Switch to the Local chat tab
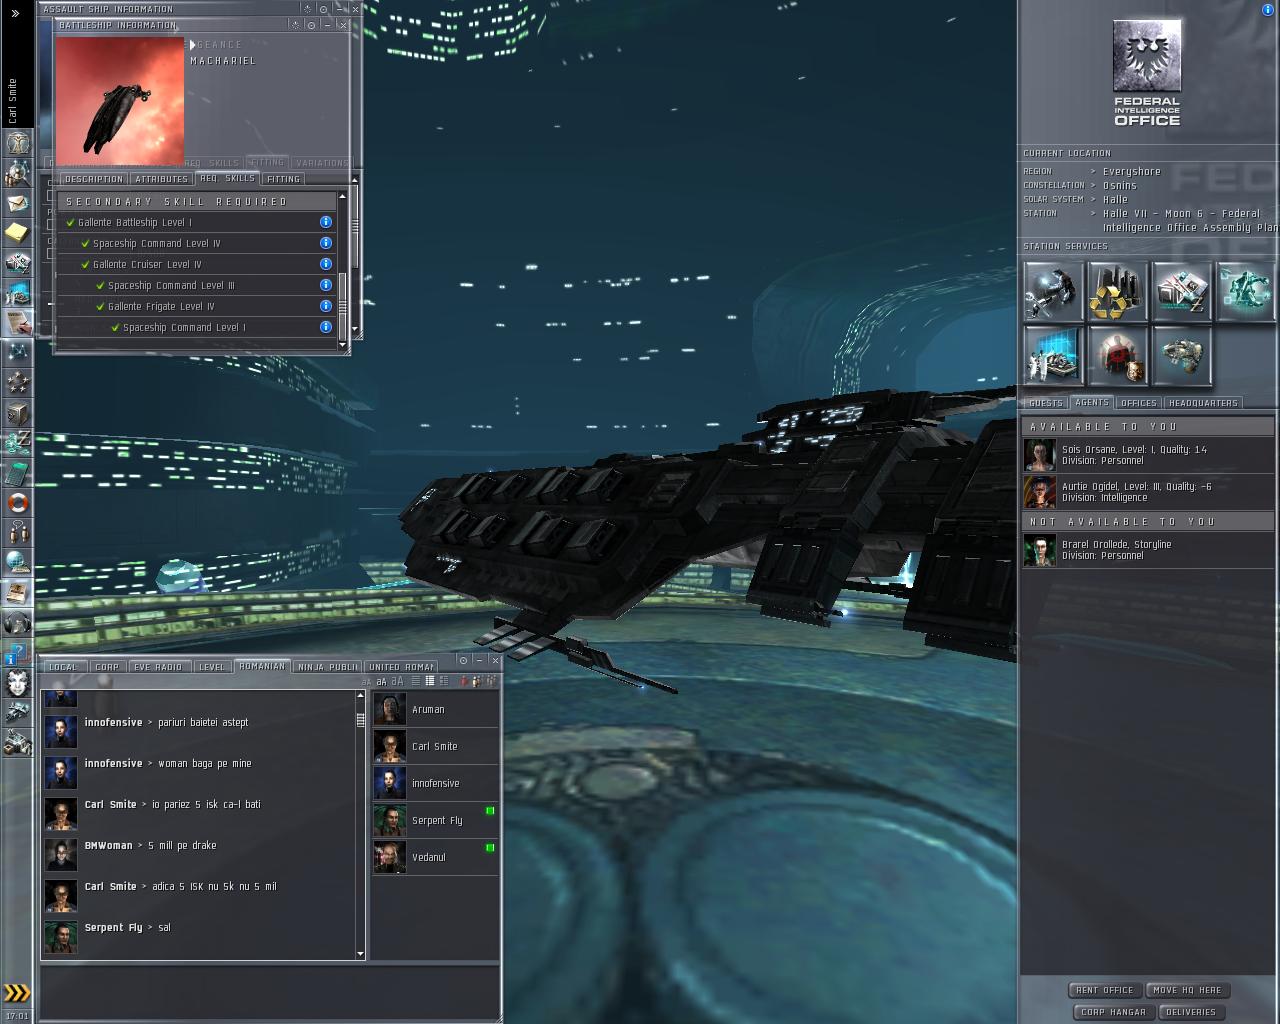This screenshot has width=1280, height=1024. pos(63,667)
